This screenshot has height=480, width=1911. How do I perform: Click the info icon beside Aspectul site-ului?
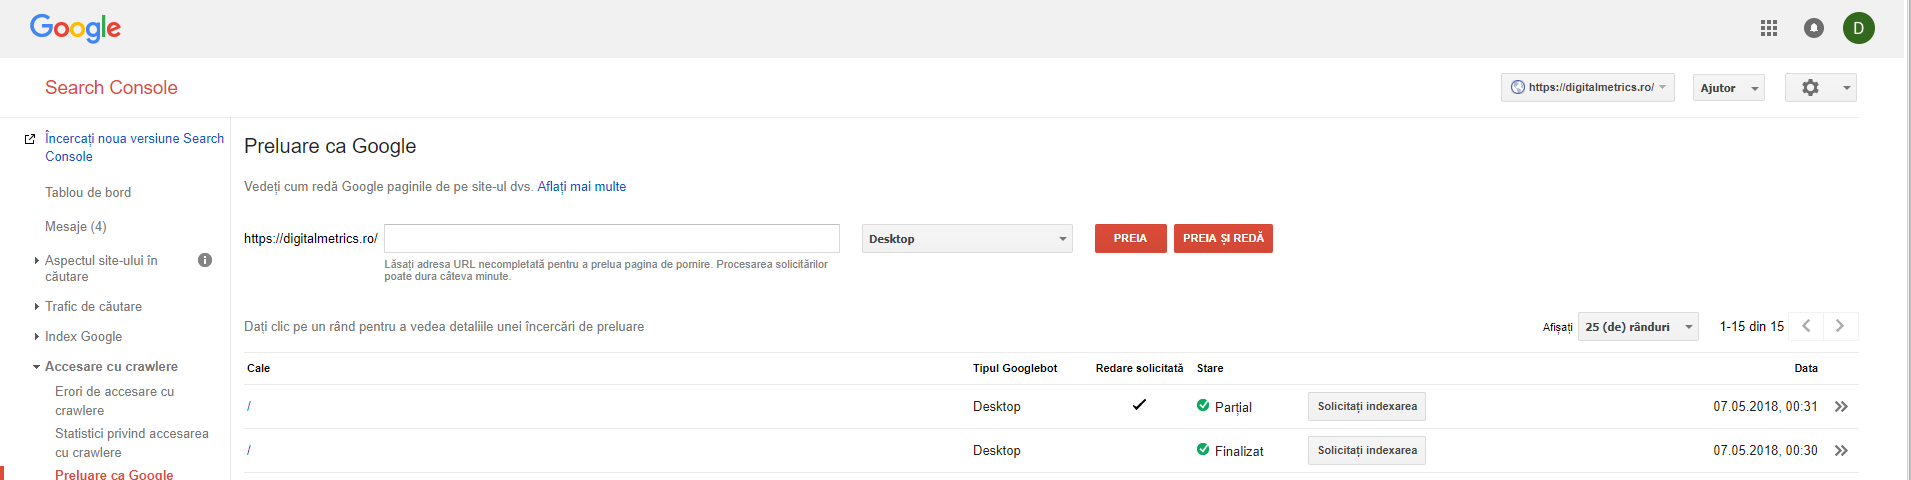coord(205,260)
